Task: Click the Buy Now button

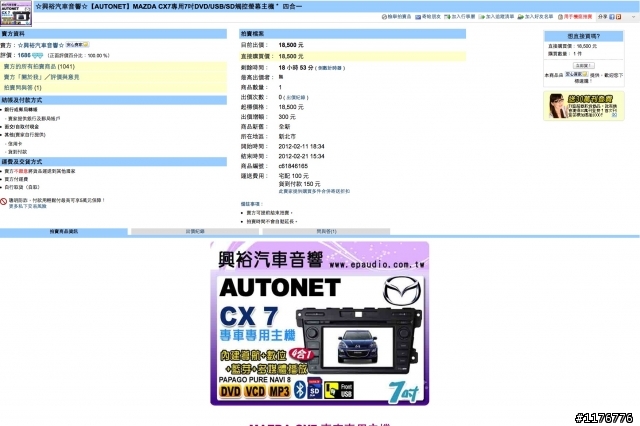Action: click(x=583, y=65)
